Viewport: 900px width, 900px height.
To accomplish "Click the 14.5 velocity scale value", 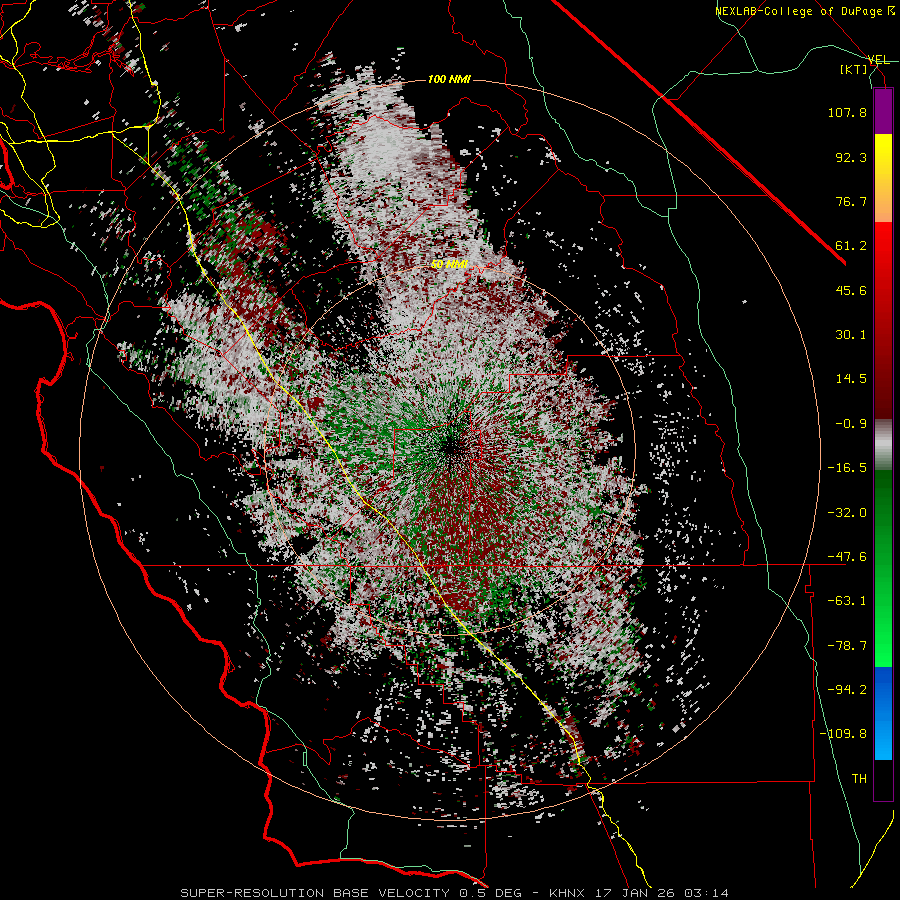I will (x=851, y=379).
